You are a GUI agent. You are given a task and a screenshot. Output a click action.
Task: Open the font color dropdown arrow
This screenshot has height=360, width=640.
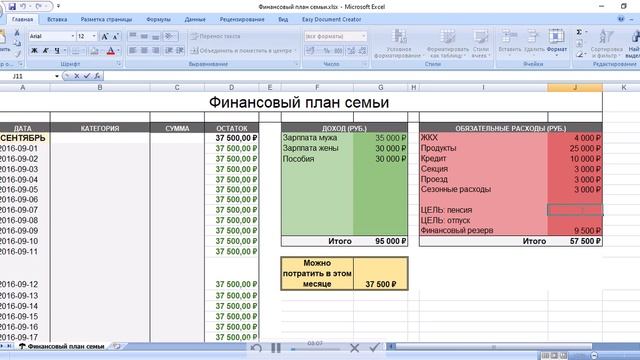coord(118,51)
